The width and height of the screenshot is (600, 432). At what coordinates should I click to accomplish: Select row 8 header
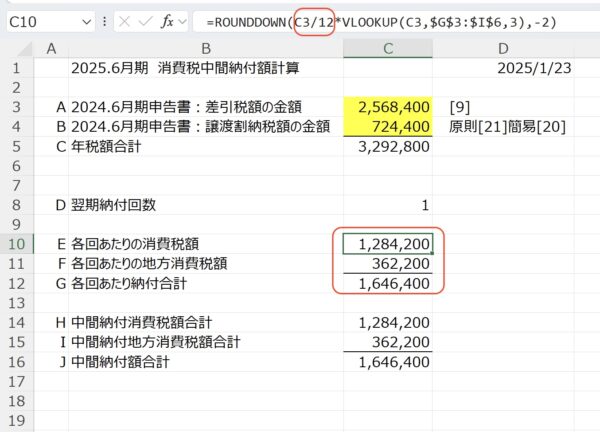click(16, 205)
